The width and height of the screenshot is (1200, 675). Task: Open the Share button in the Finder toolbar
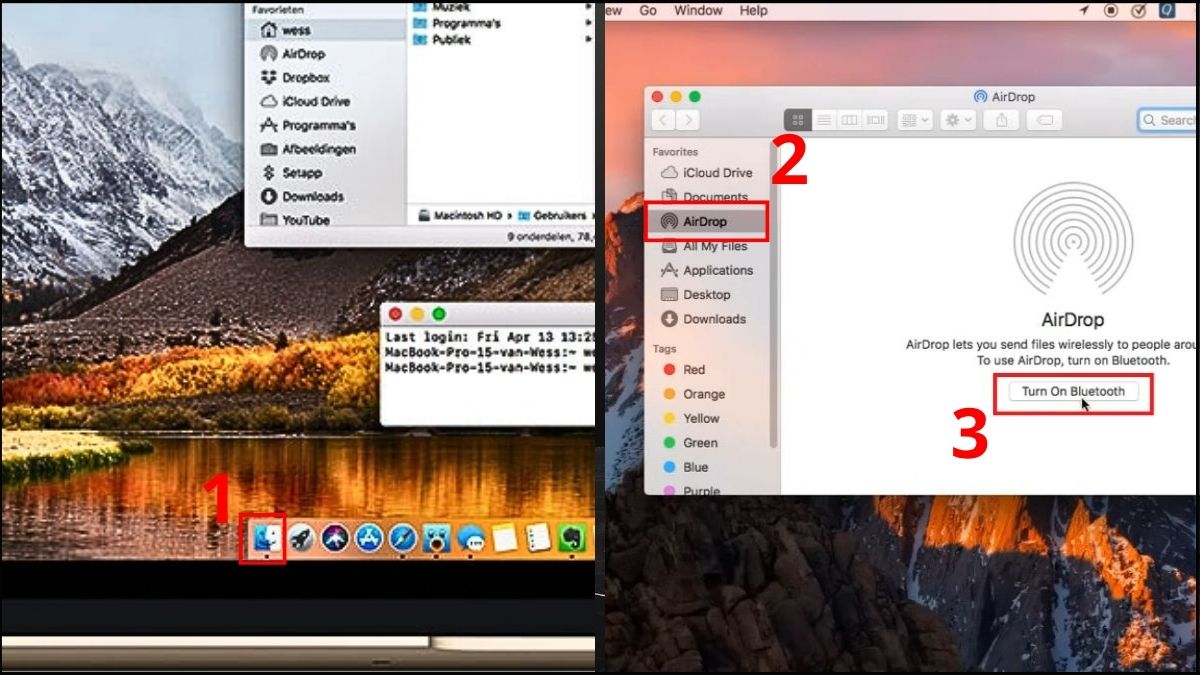coord(1001,120)
